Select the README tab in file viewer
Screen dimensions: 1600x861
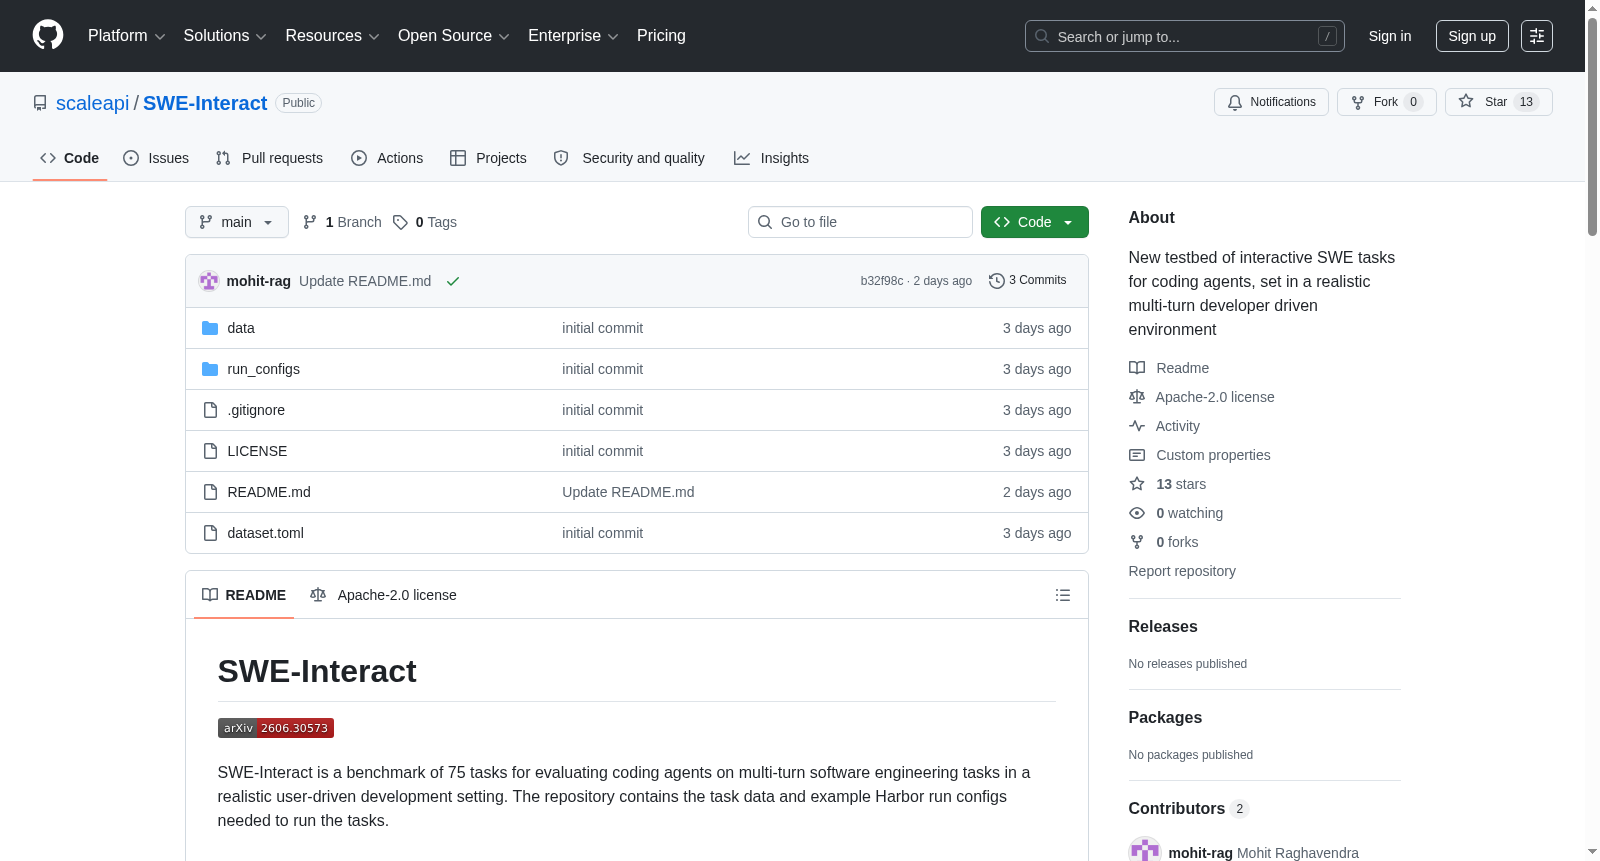(244, 595)
